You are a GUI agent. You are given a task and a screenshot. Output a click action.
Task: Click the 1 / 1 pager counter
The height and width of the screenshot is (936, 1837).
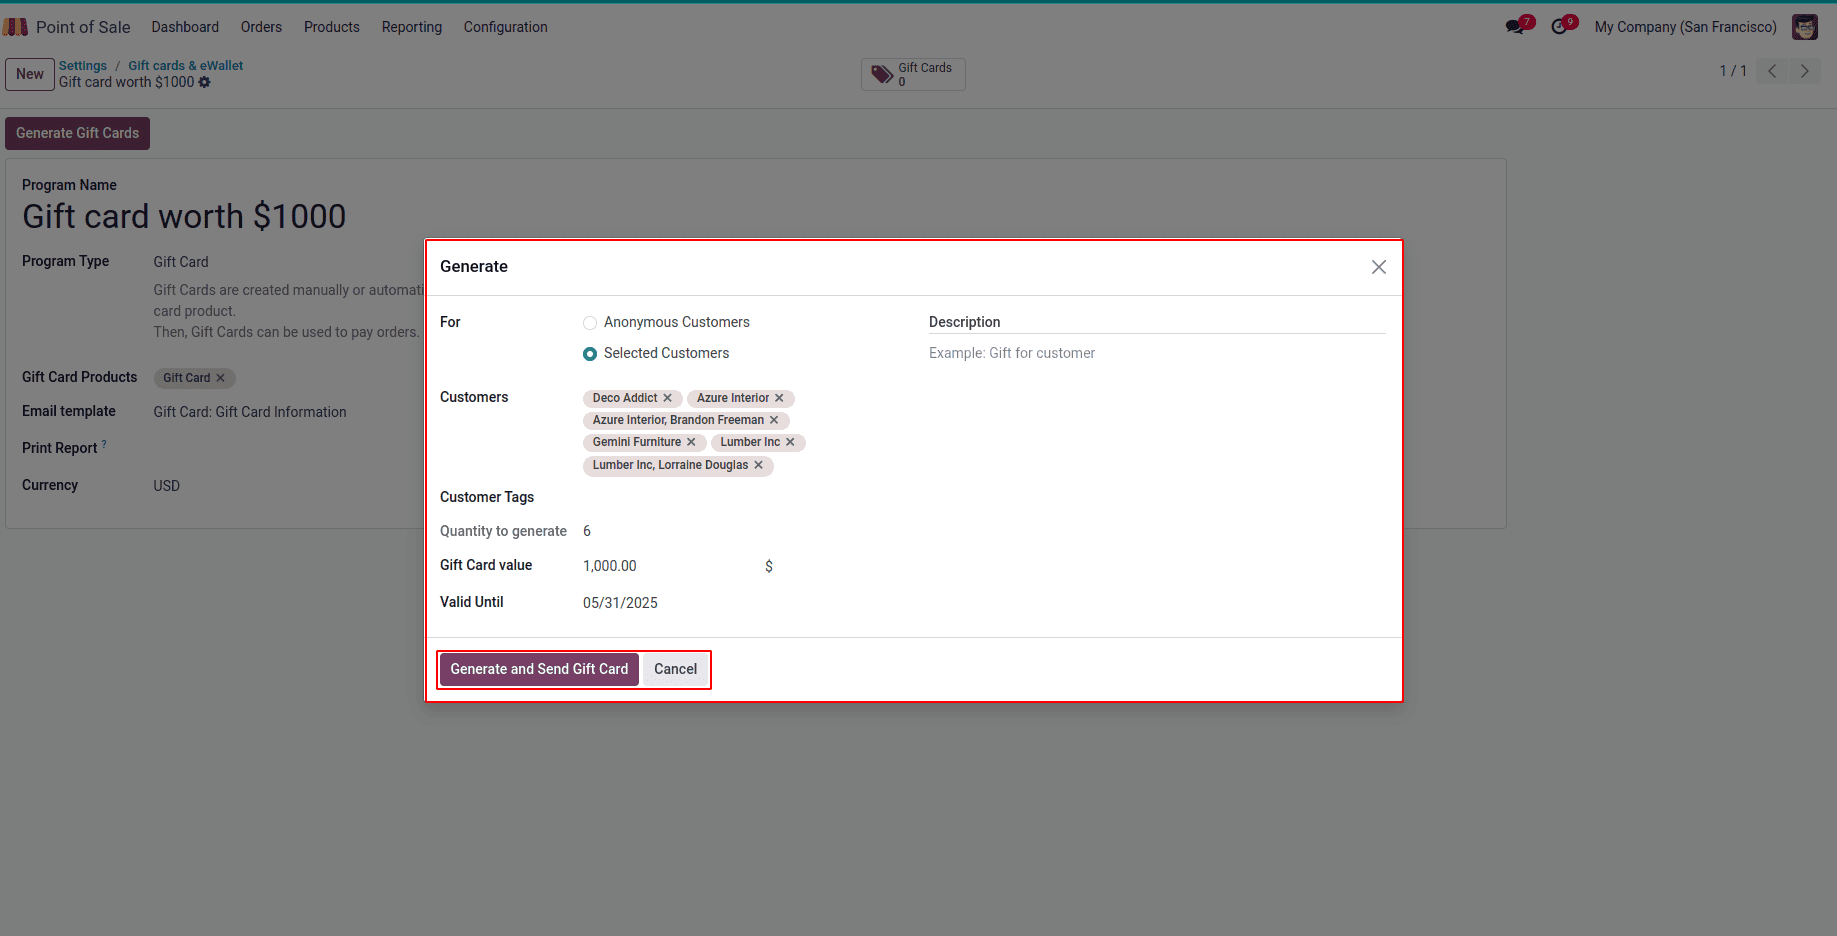(1733, 71)
